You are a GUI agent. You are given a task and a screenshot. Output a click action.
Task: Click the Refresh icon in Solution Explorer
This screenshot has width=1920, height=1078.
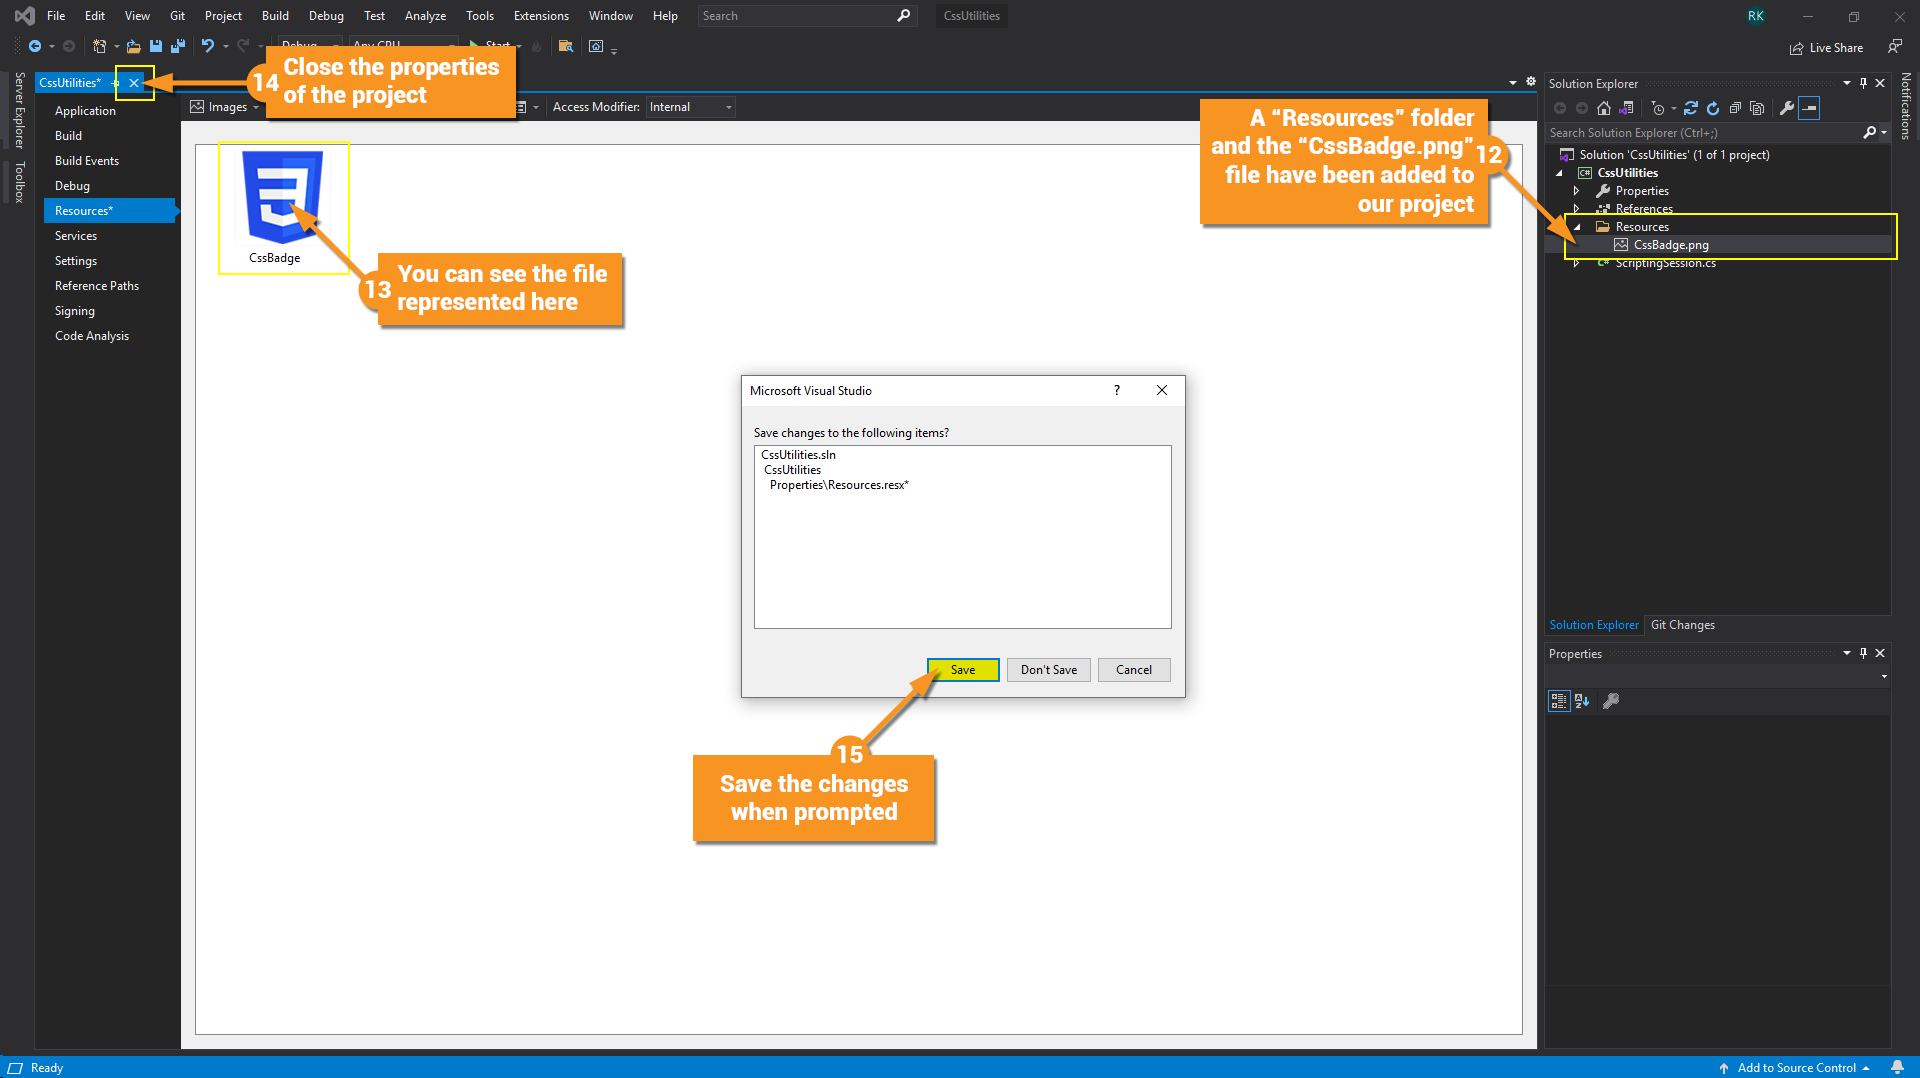tap(1713, 108)
